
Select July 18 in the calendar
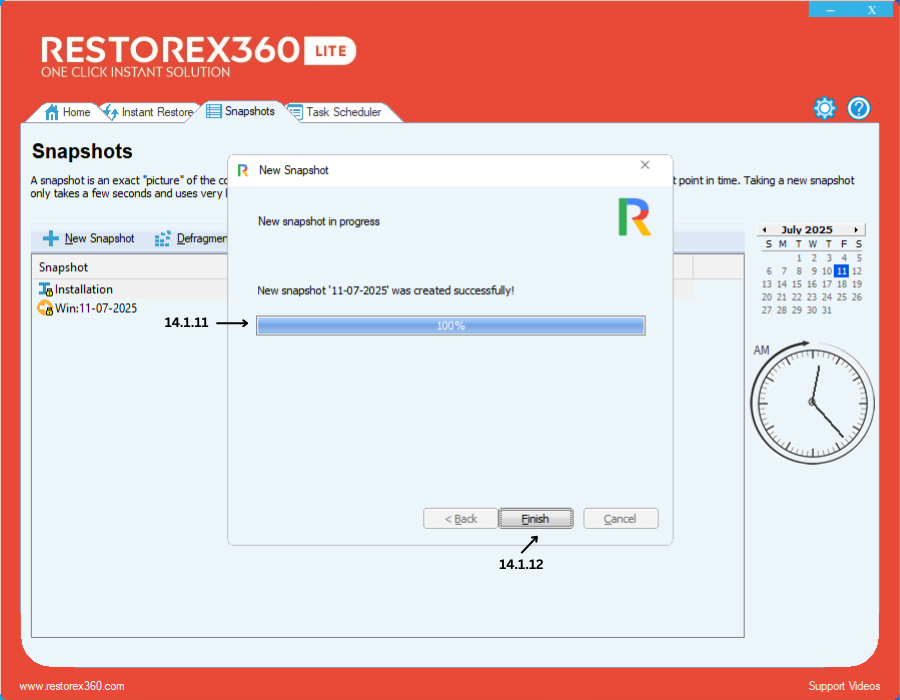pyautogui.click(x=842, y=284)
